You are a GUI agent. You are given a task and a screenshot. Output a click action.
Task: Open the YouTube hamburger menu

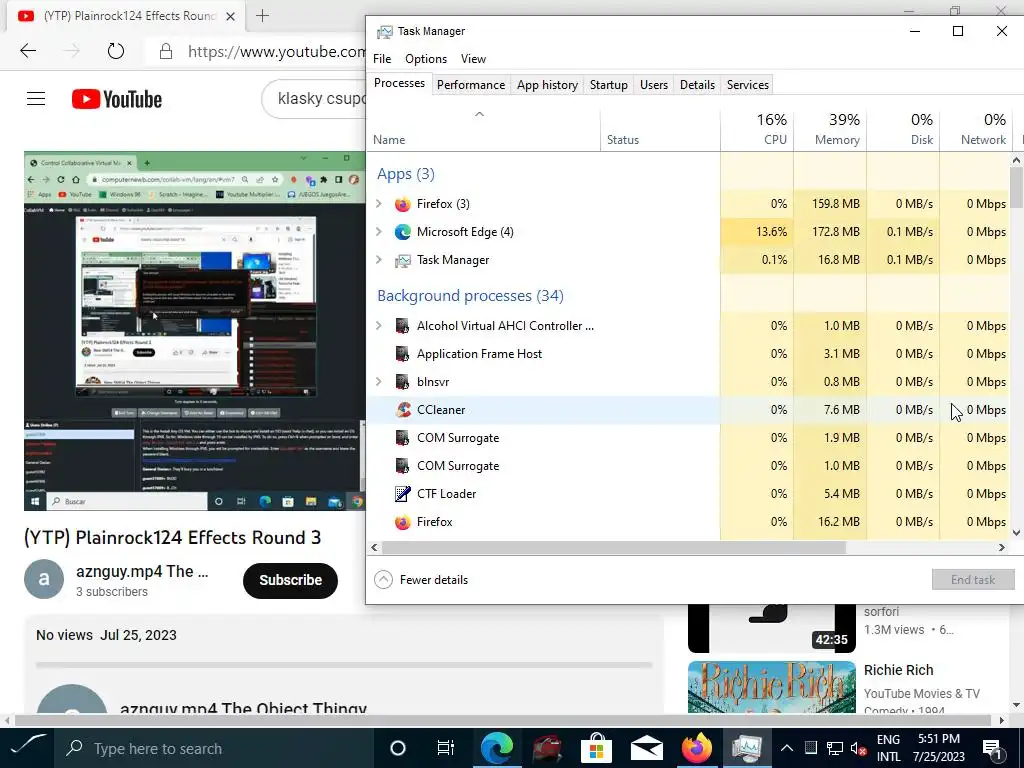(x=36, y=99)
